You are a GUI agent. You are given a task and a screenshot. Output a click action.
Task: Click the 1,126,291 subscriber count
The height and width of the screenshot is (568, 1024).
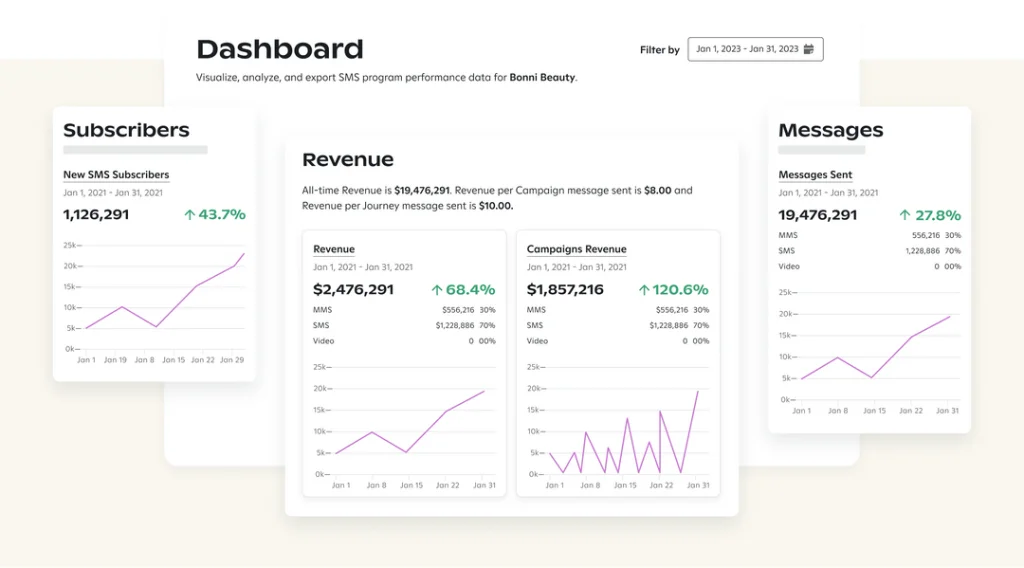tap(96, 214)
